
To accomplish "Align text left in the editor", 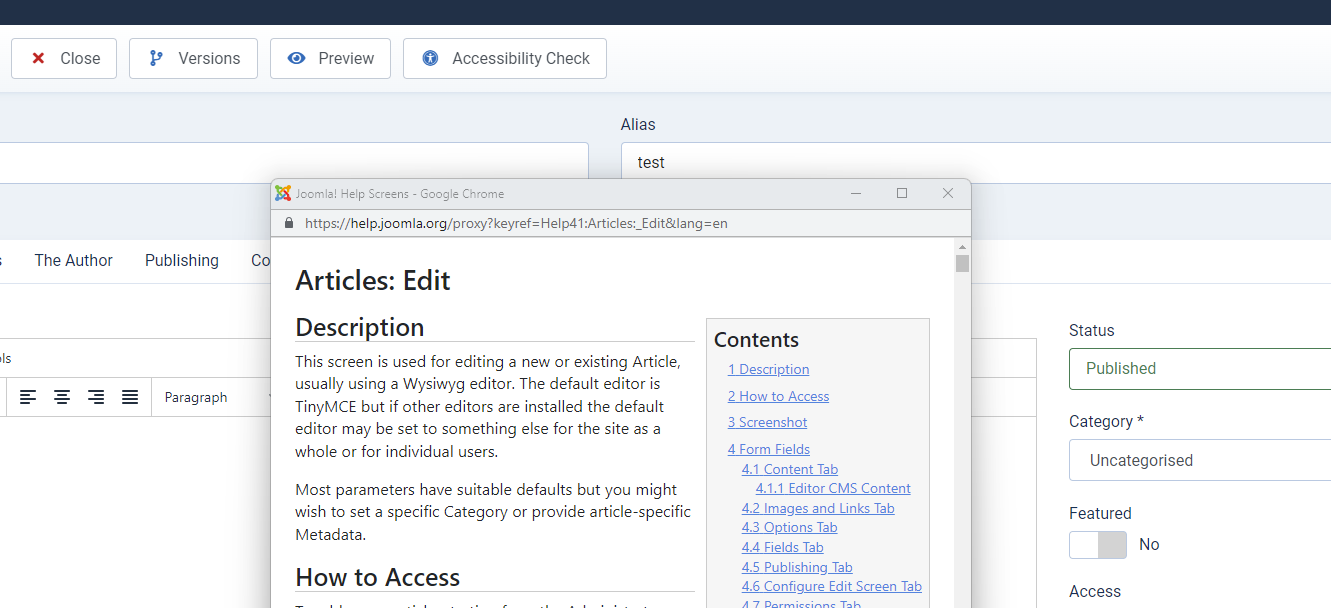I will (28, 397).
